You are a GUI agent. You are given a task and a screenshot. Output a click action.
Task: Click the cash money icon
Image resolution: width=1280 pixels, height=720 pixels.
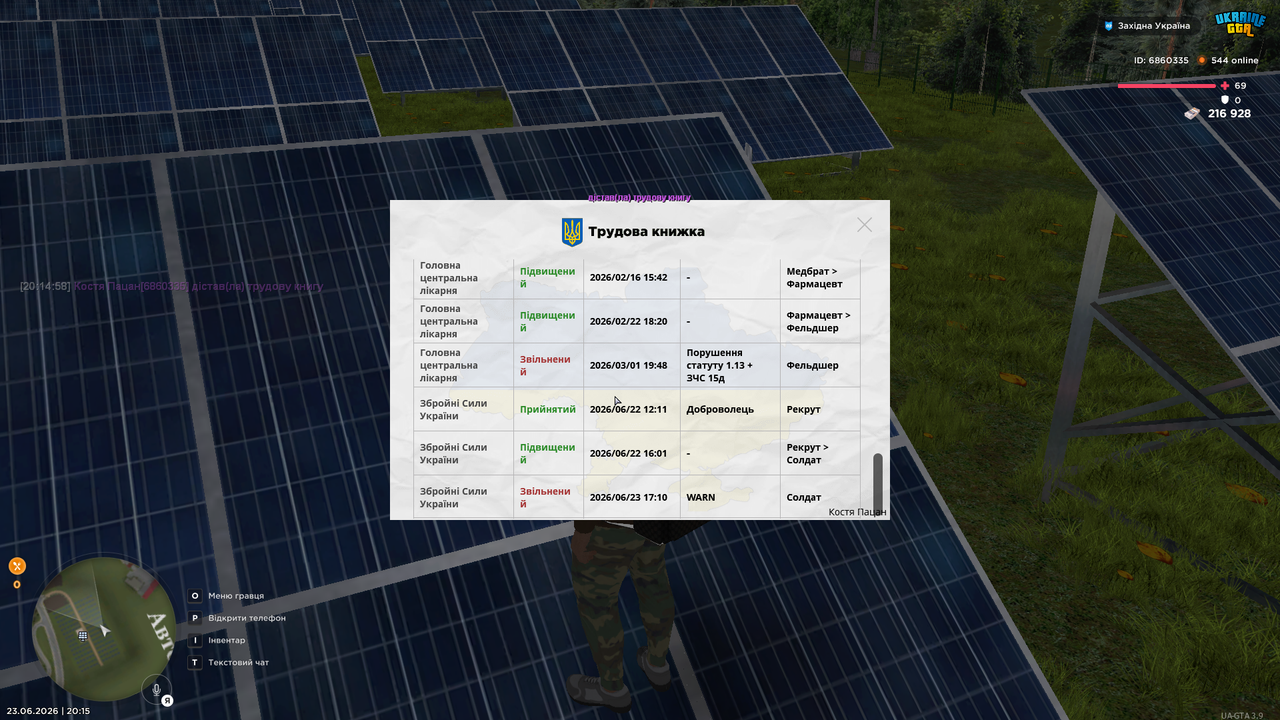pyautogui.click(x=1192, y=114)
